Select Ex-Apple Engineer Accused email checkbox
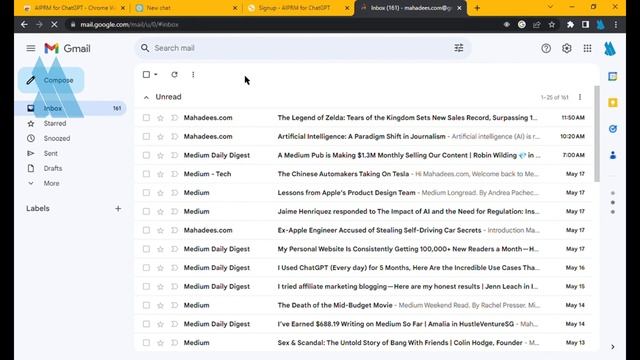 146,230
